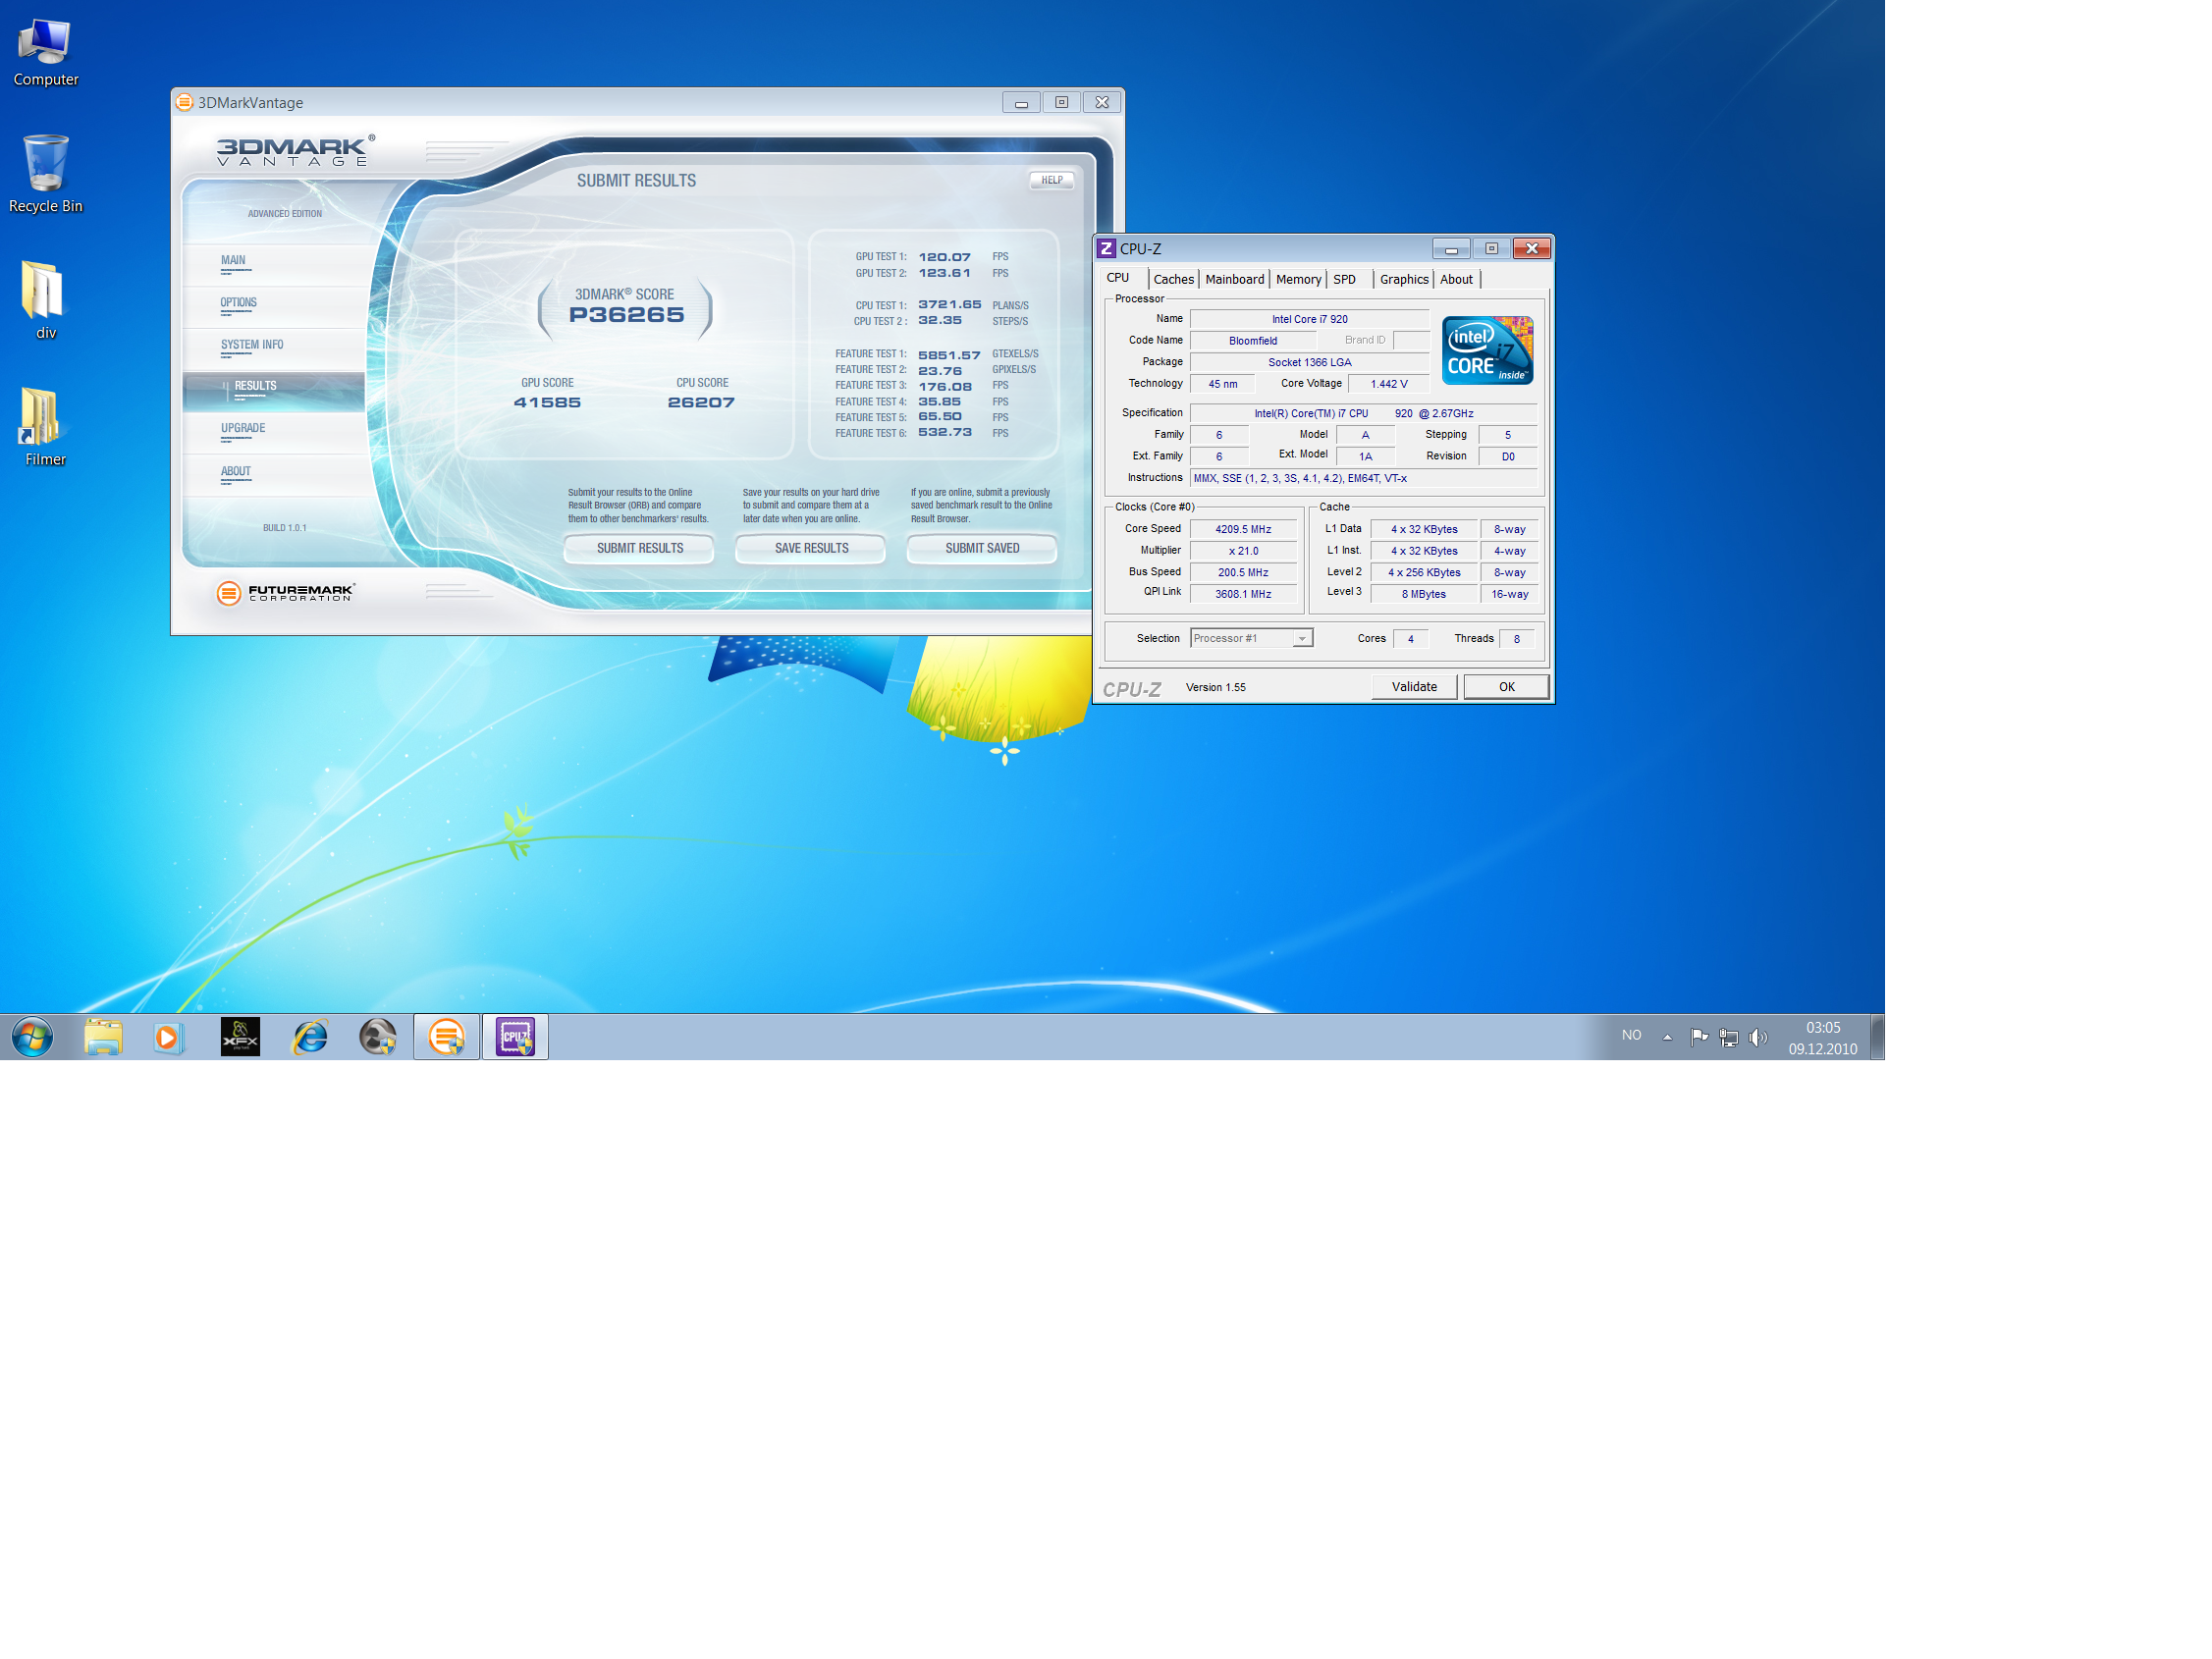
Task: Click the Technology value 45 nm
Action: pyautogui.click(x=1222, y=384)
